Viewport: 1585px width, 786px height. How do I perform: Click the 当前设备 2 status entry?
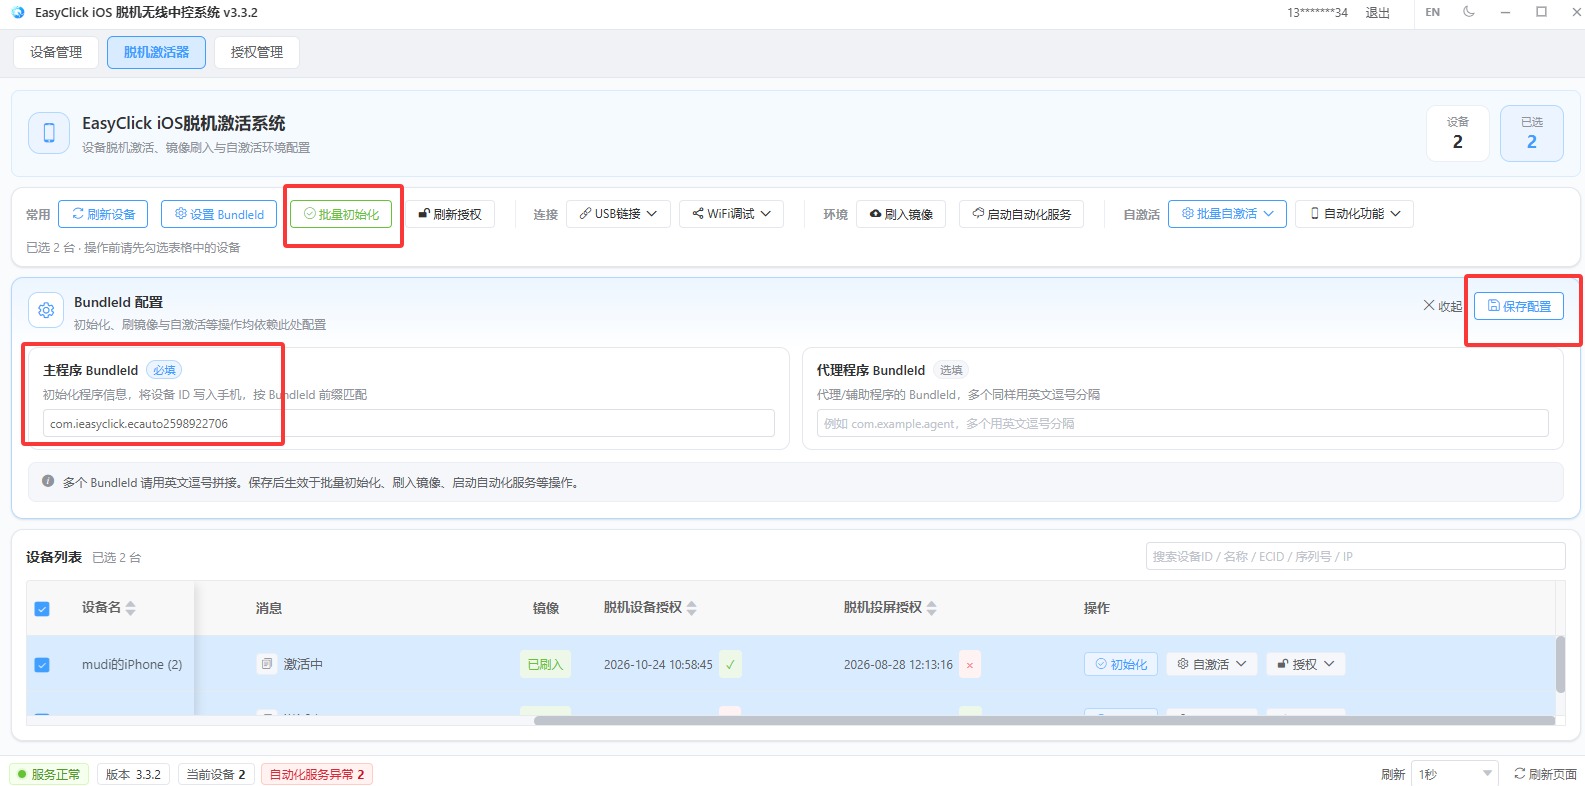pos(216,774)
